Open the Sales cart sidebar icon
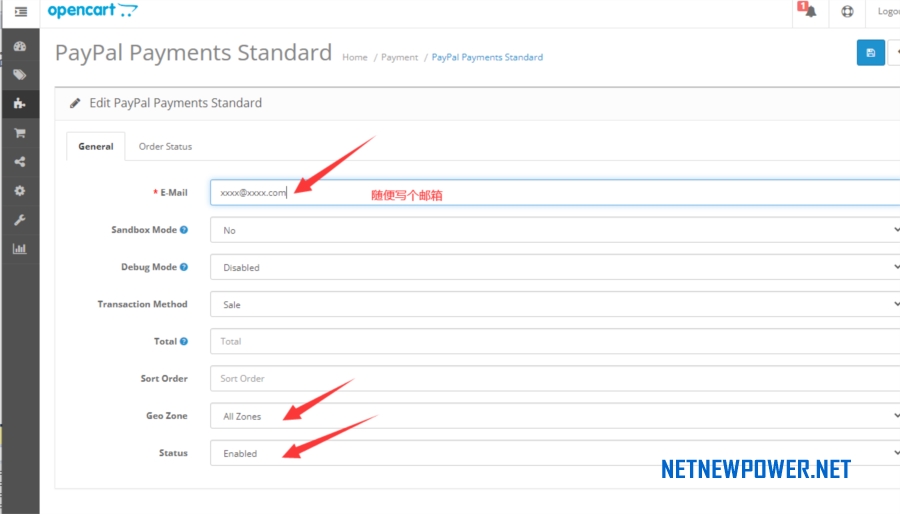900x514 pixels. [x=20, y=133]
